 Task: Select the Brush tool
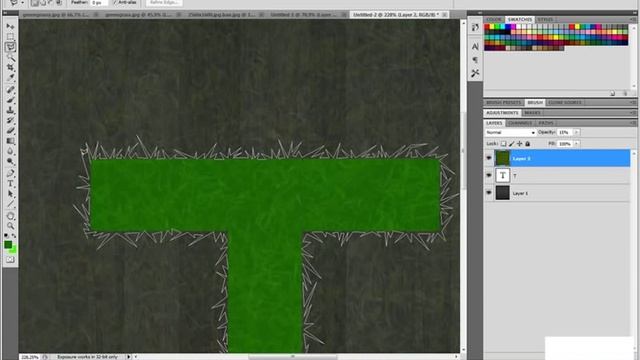10,100
